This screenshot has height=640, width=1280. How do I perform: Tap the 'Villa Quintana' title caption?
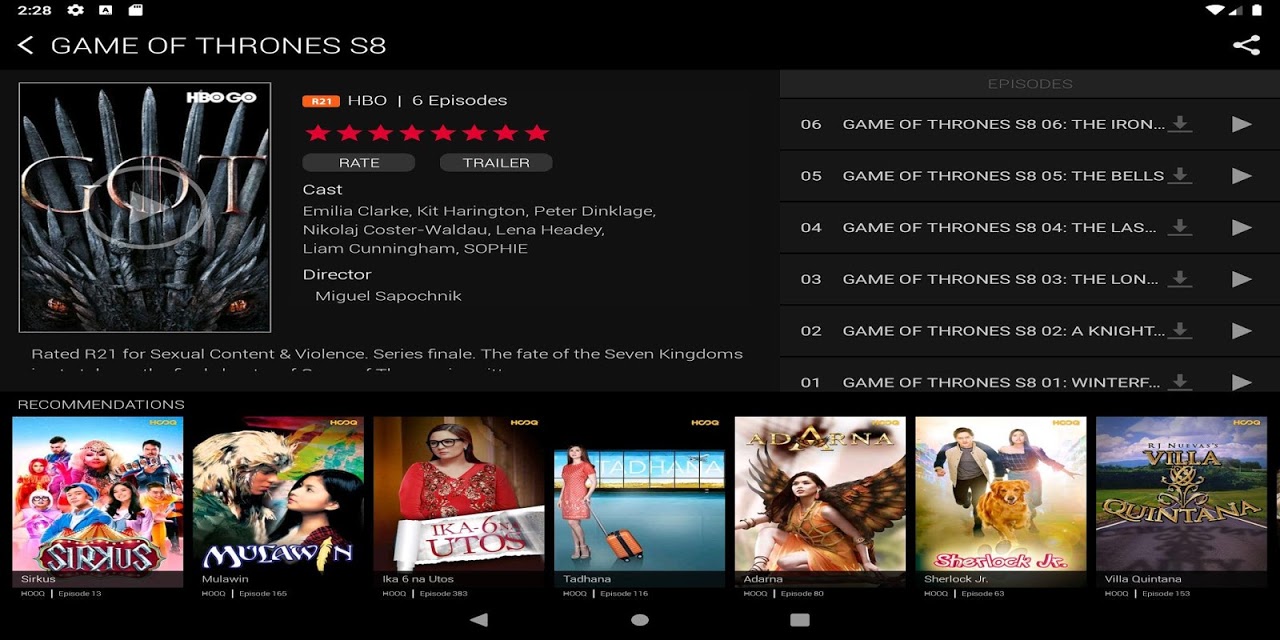(1143, 579)
